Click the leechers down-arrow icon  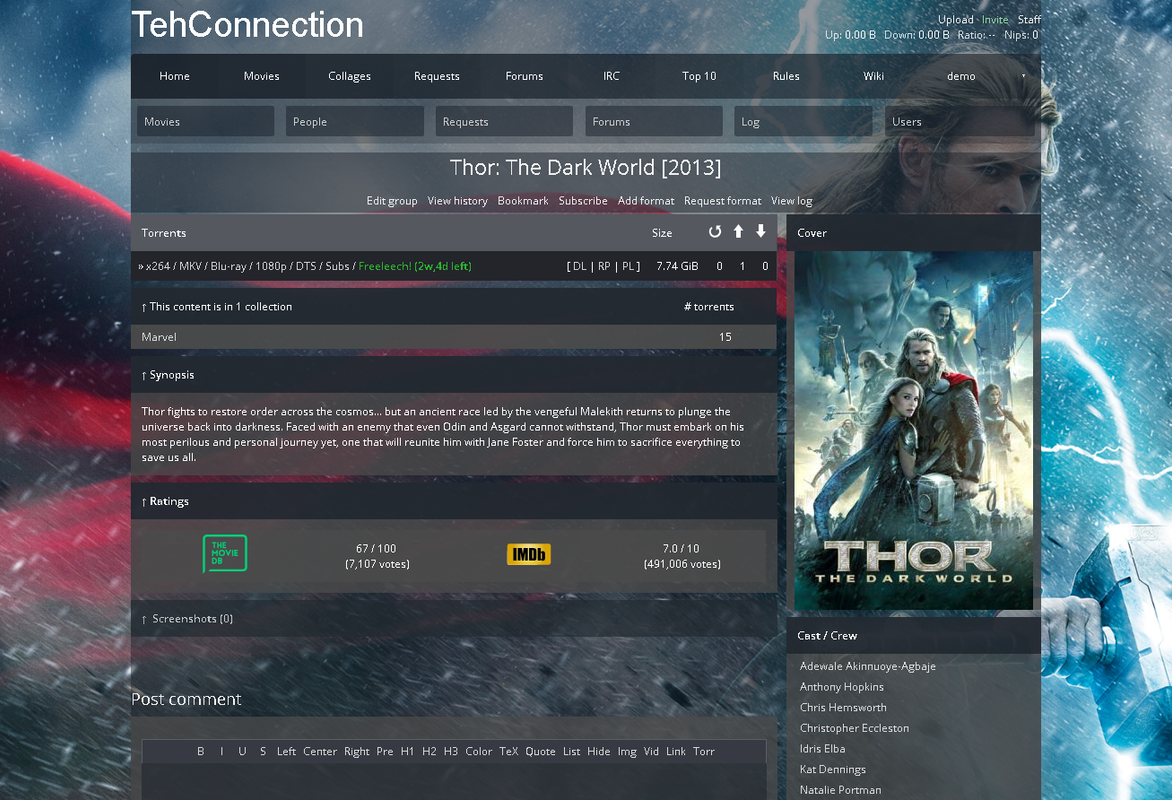coord(761,232)
